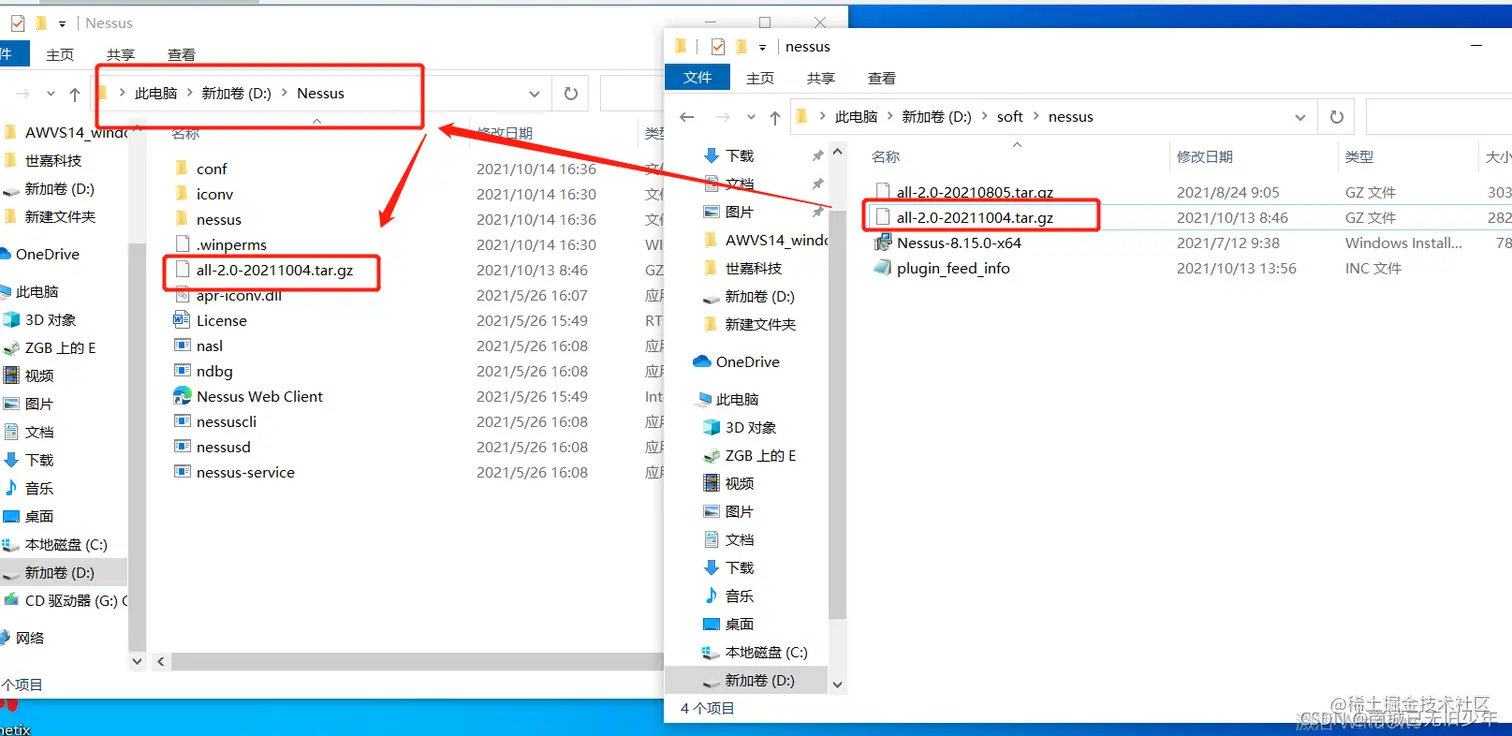1512x736 pixels.
Task: Open 本地磁盘 (C:) in left window sidebar
Action: (65, 545)
